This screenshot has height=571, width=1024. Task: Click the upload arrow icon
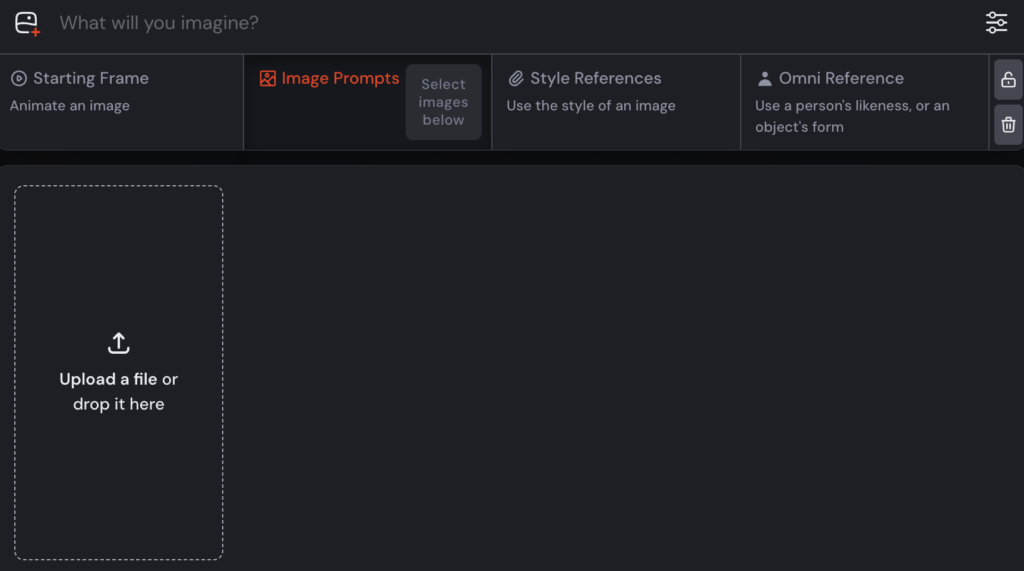119,343
